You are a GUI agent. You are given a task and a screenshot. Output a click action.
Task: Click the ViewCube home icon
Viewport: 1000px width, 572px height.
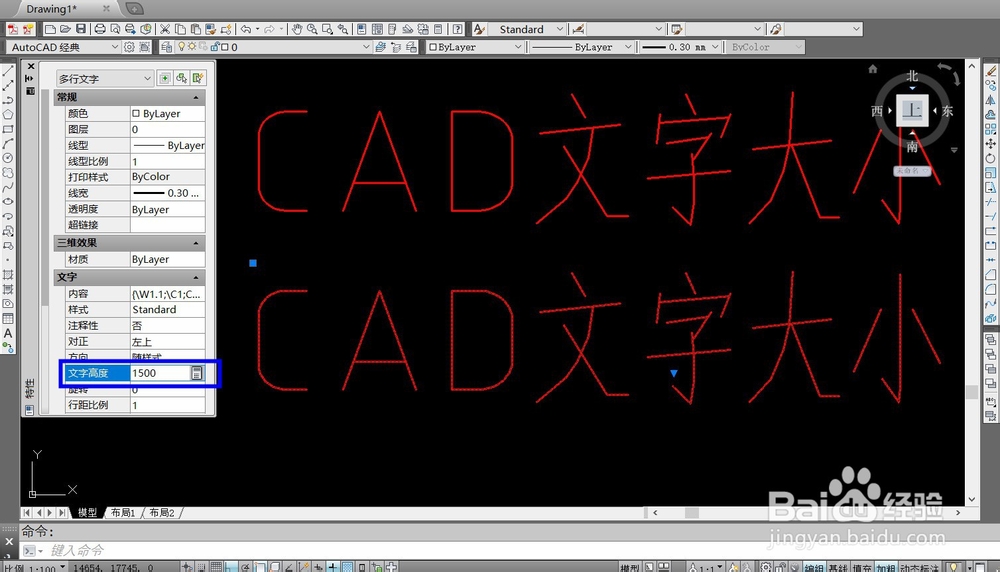click(x=872, y=69)
